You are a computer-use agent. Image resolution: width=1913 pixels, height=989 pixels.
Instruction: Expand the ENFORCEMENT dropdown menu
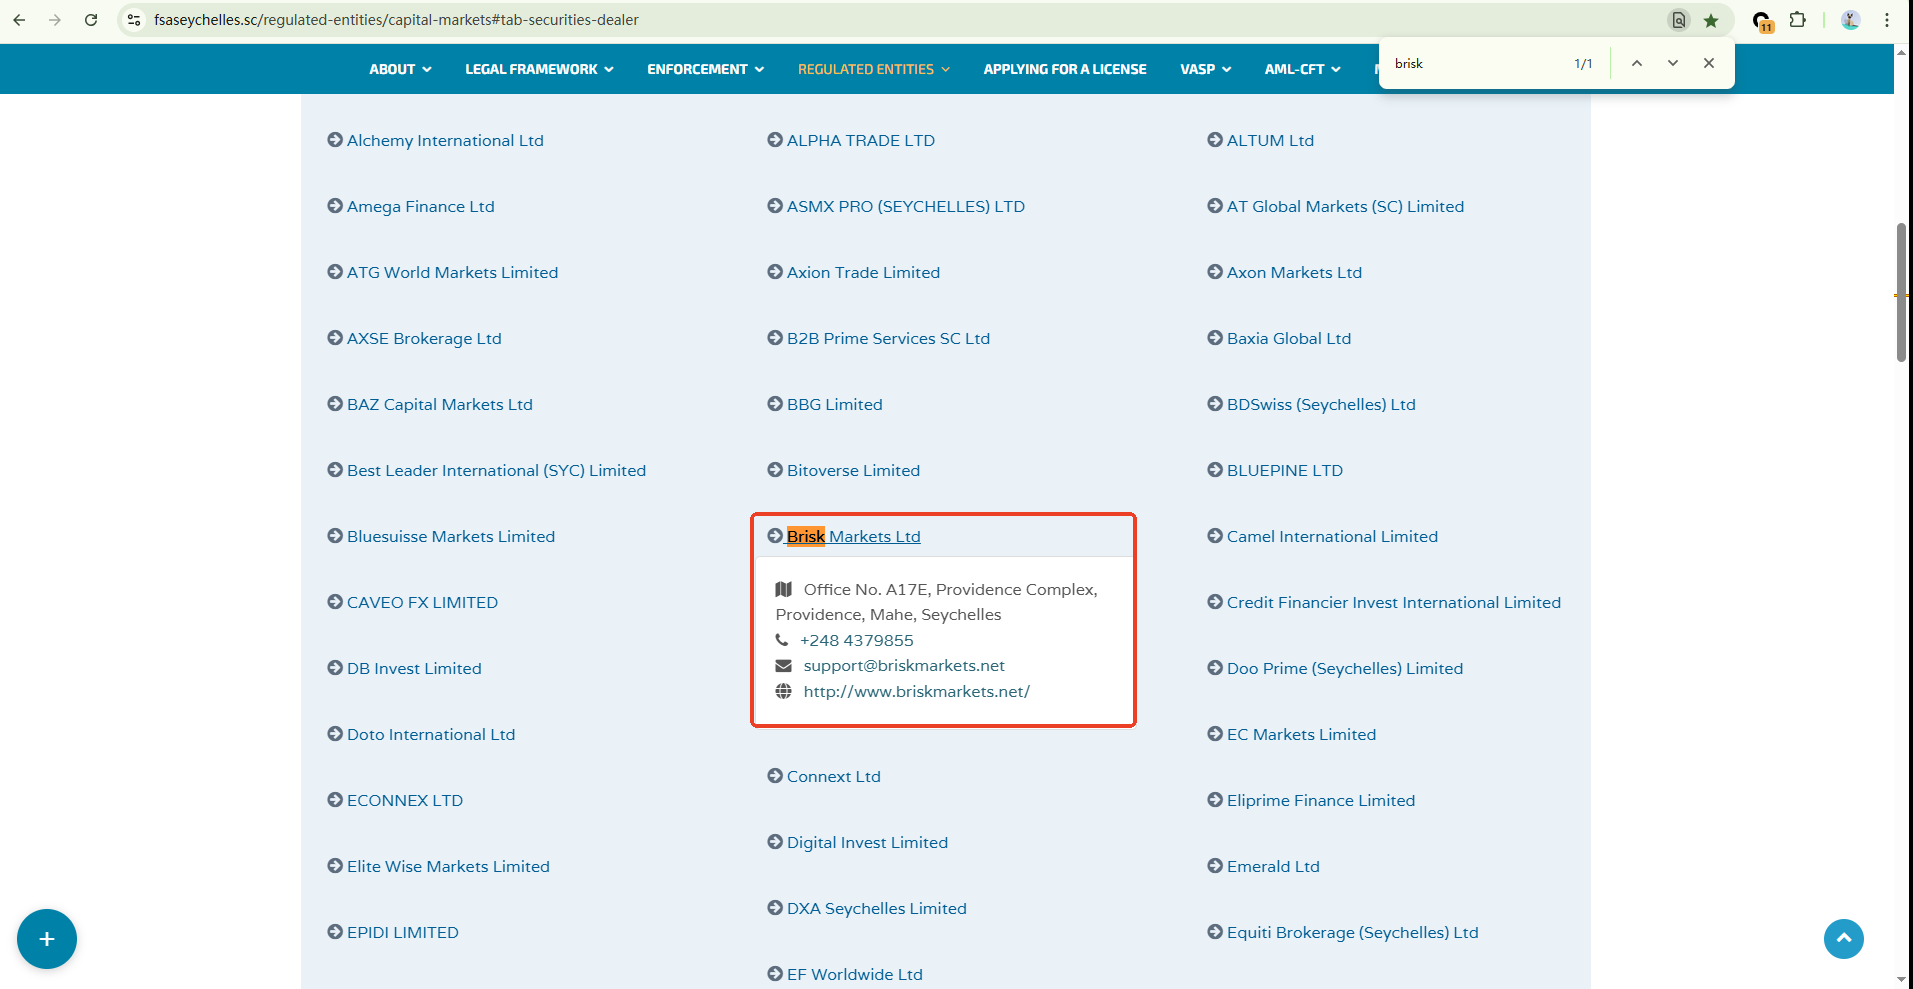tap(705, 69)
